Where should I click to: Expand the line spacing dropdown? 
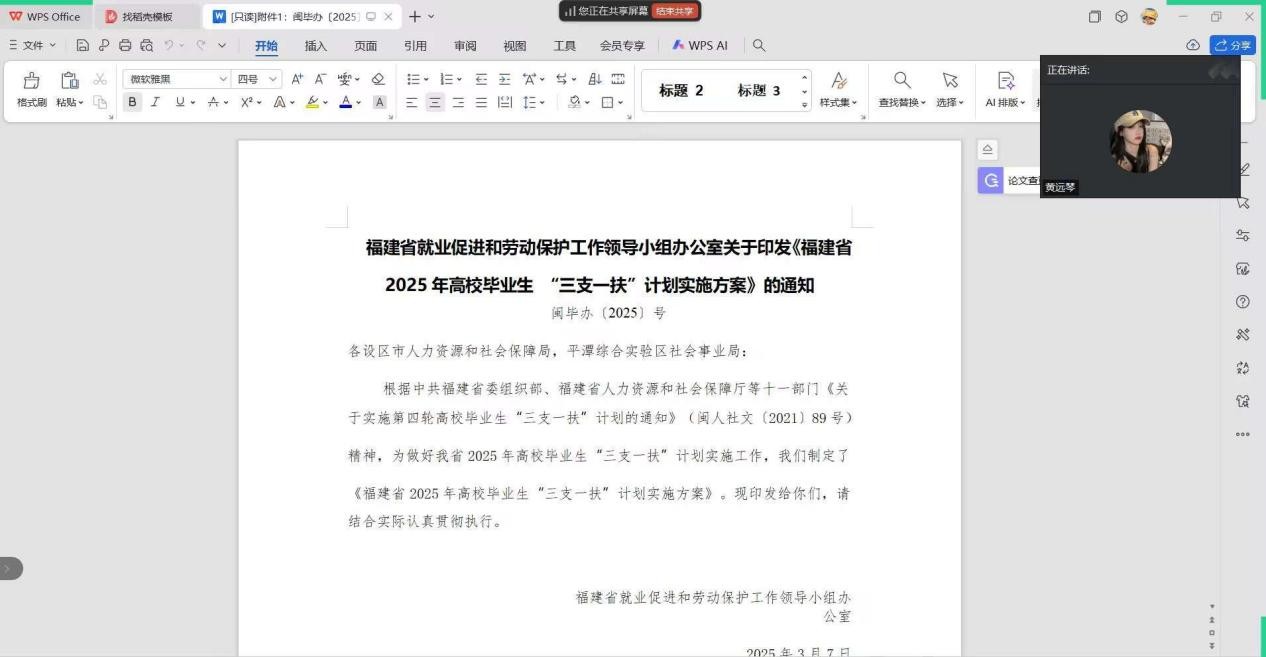point(543,102)
